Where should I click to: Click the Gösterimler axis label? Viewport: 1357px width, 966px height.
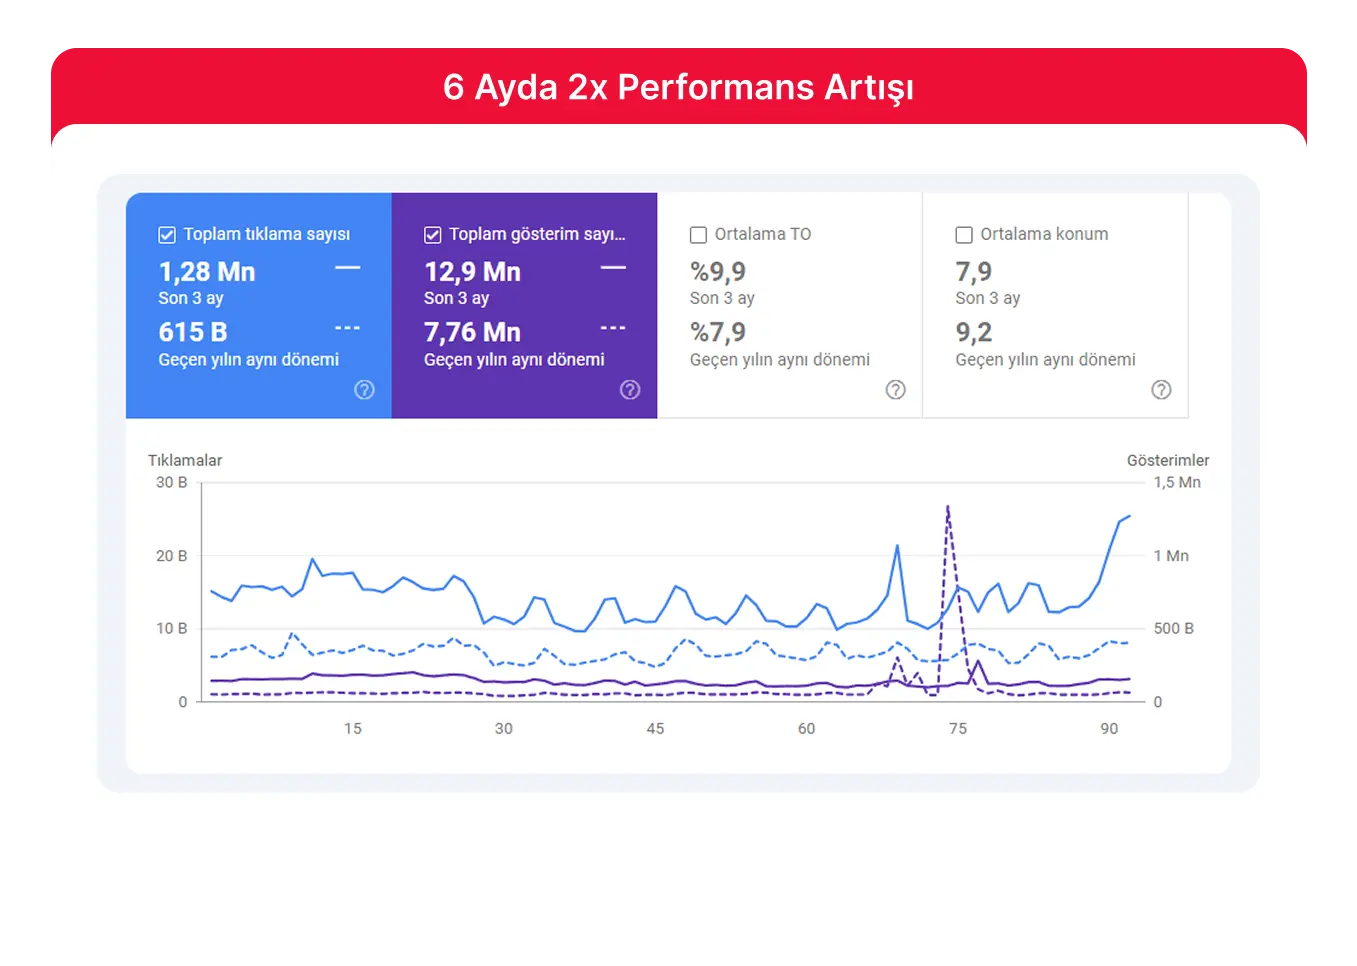point(1167,460)
